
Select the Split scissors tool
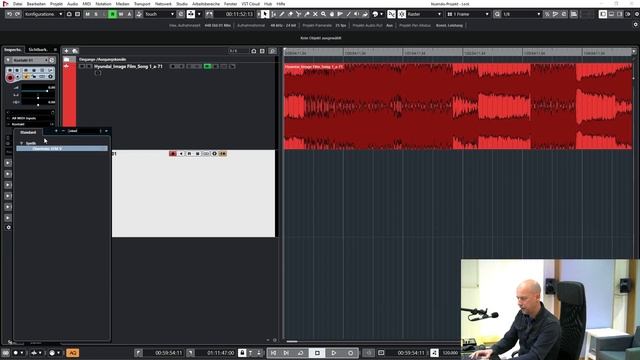pos(298,14)
